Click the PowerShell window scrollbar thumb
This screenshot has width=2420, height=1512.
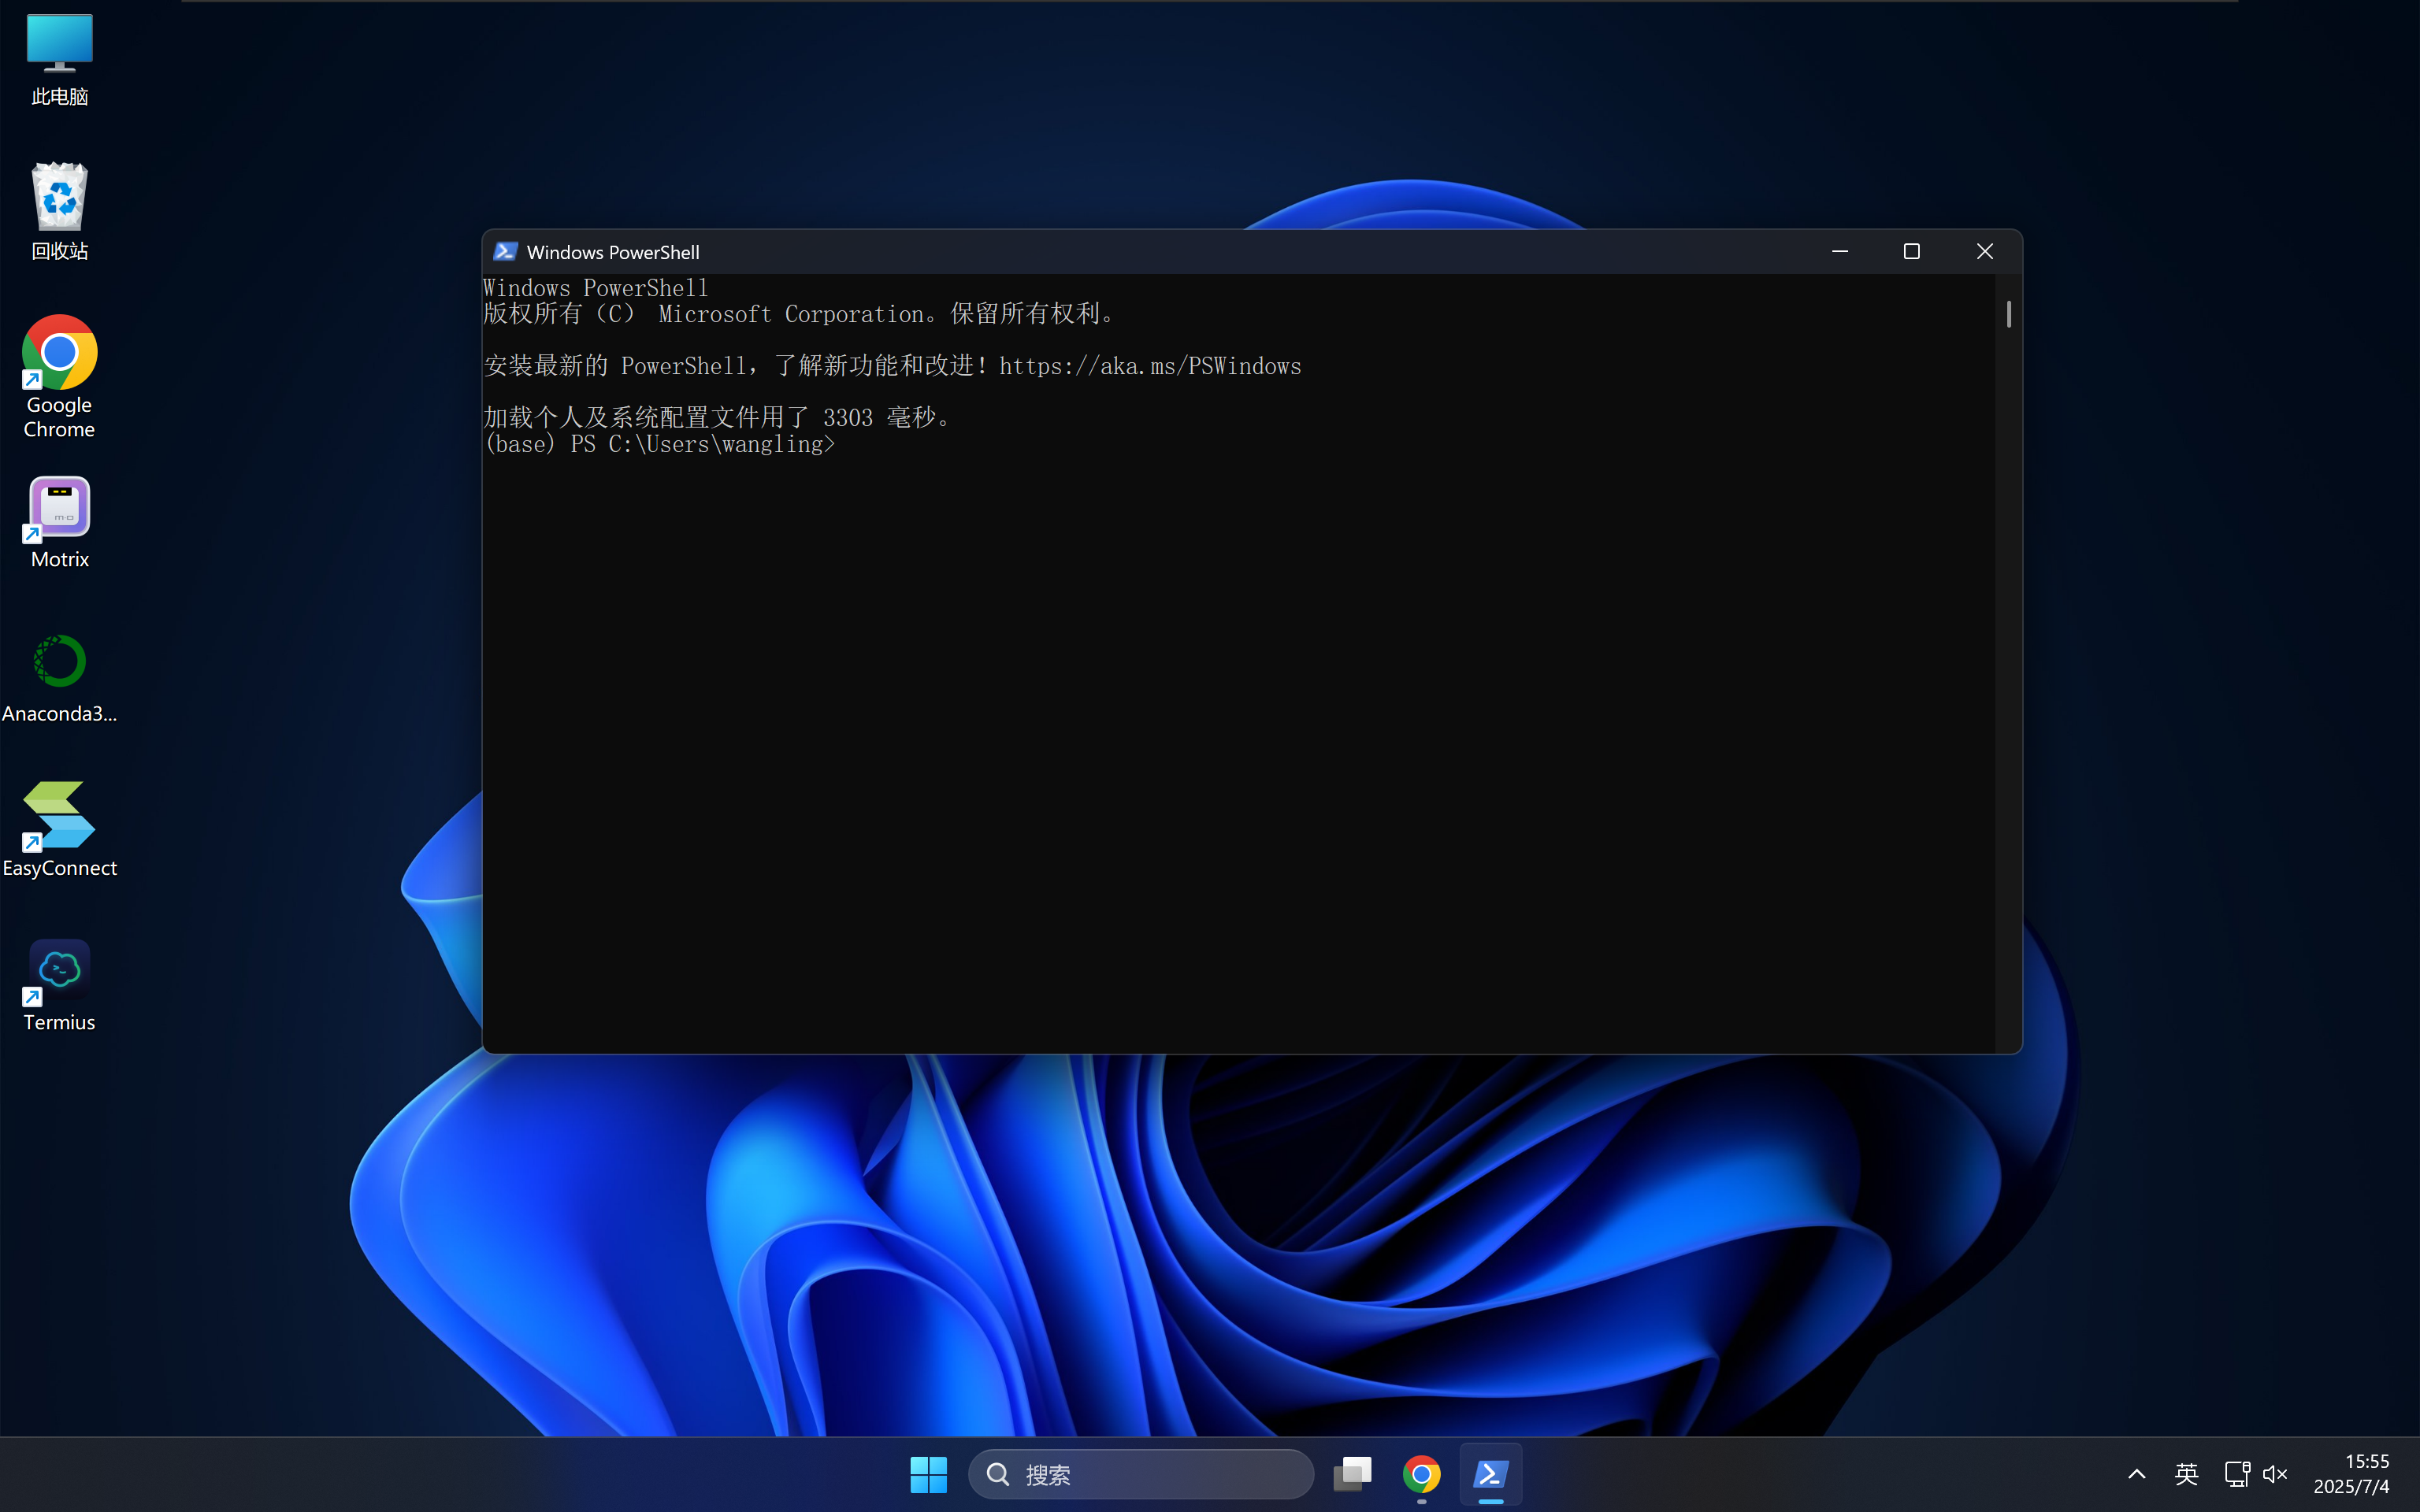(2008, 314)
